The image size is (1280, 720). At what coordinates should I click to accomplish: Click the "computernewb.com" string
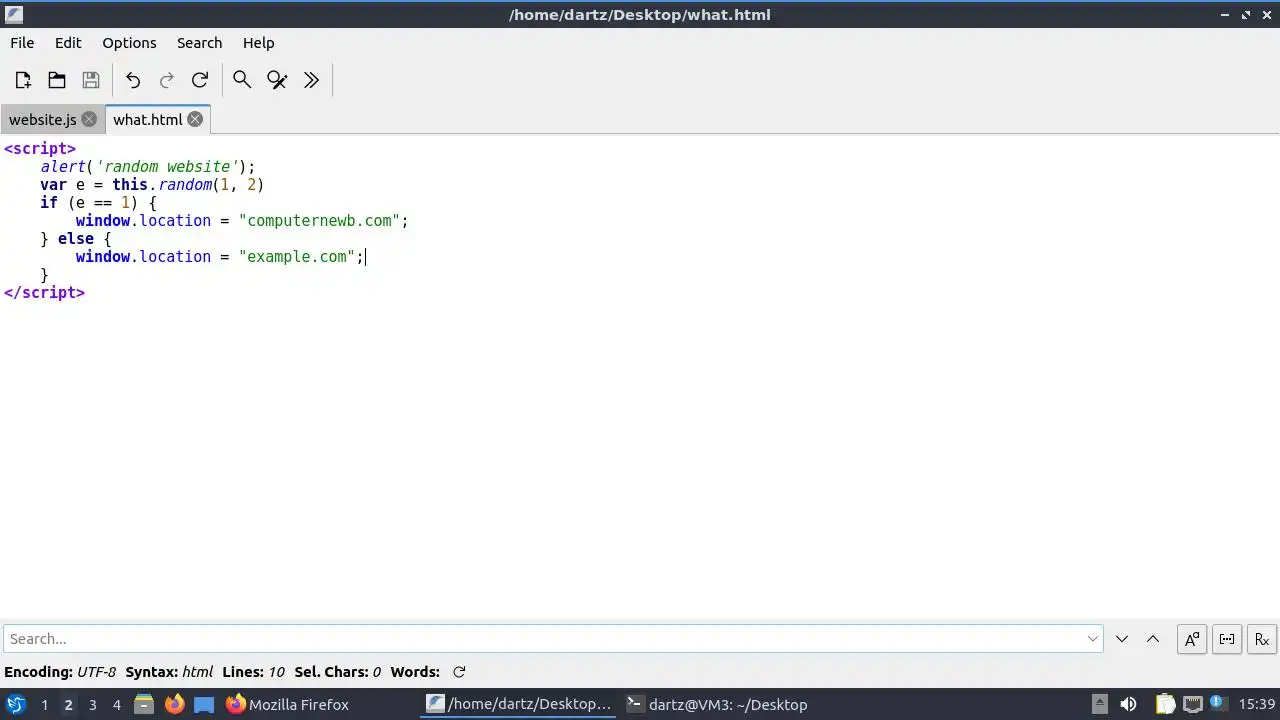[x=319, y=220]
